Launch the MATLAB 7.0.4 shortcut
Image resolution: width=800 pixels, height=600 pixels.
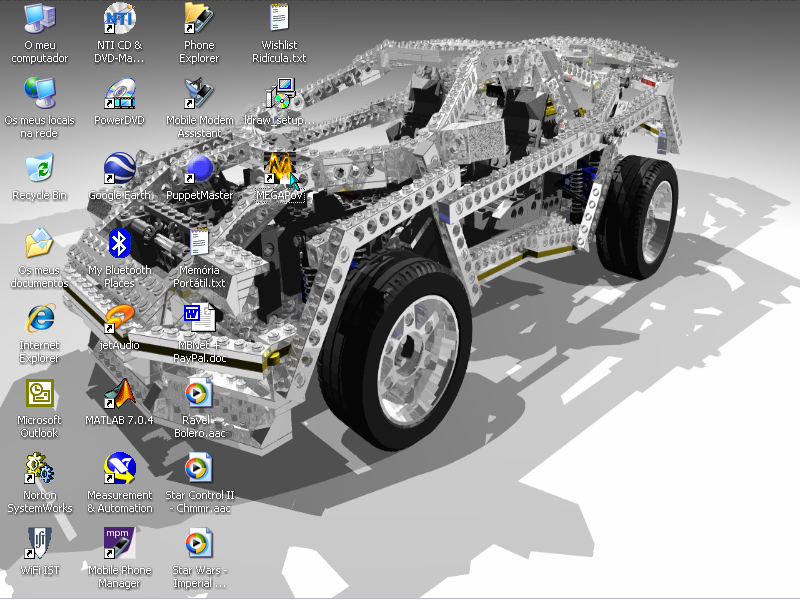(x=119, y=394)
